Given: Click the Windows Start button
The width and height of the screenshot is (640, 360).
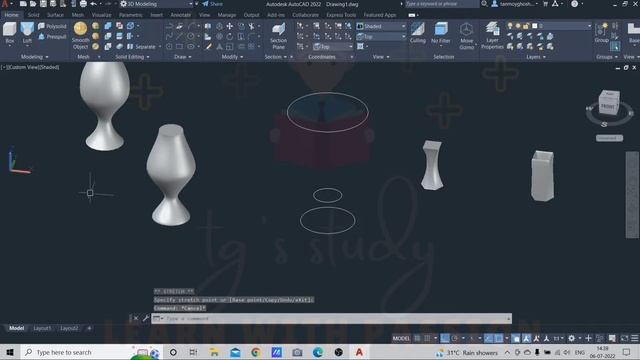Looking at the screenshot, I should (x=10, y=352).
